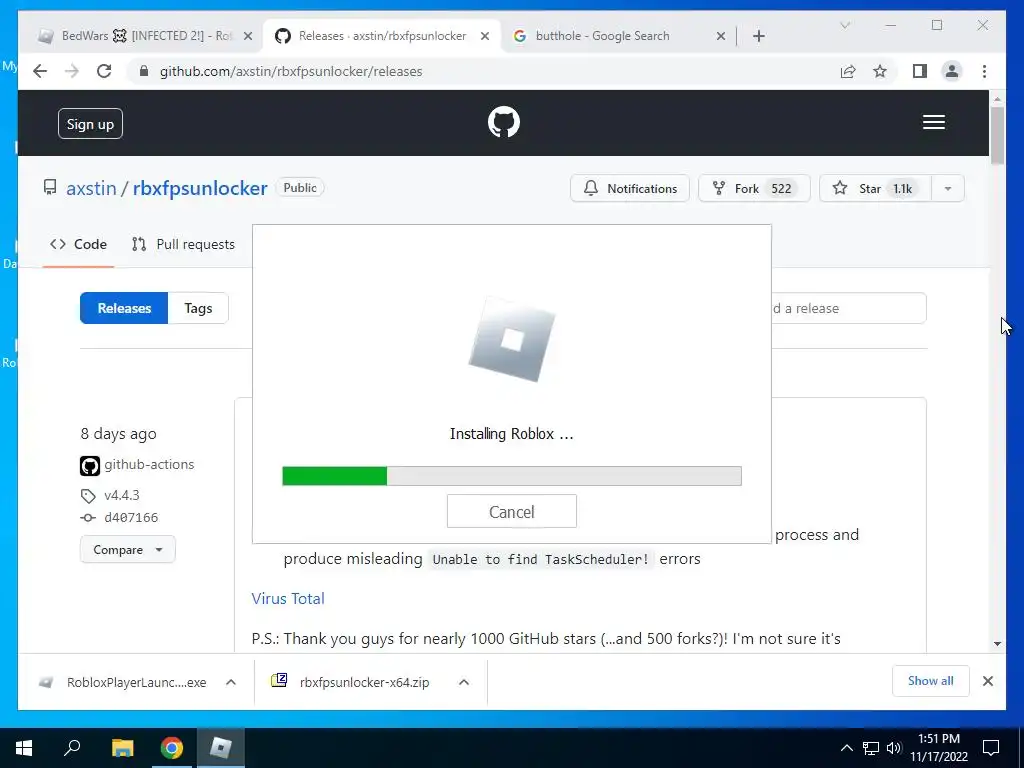Screen dimensions: 1024x768
Task: Open the github-actions author link
Action: click(x=149, y=464)
